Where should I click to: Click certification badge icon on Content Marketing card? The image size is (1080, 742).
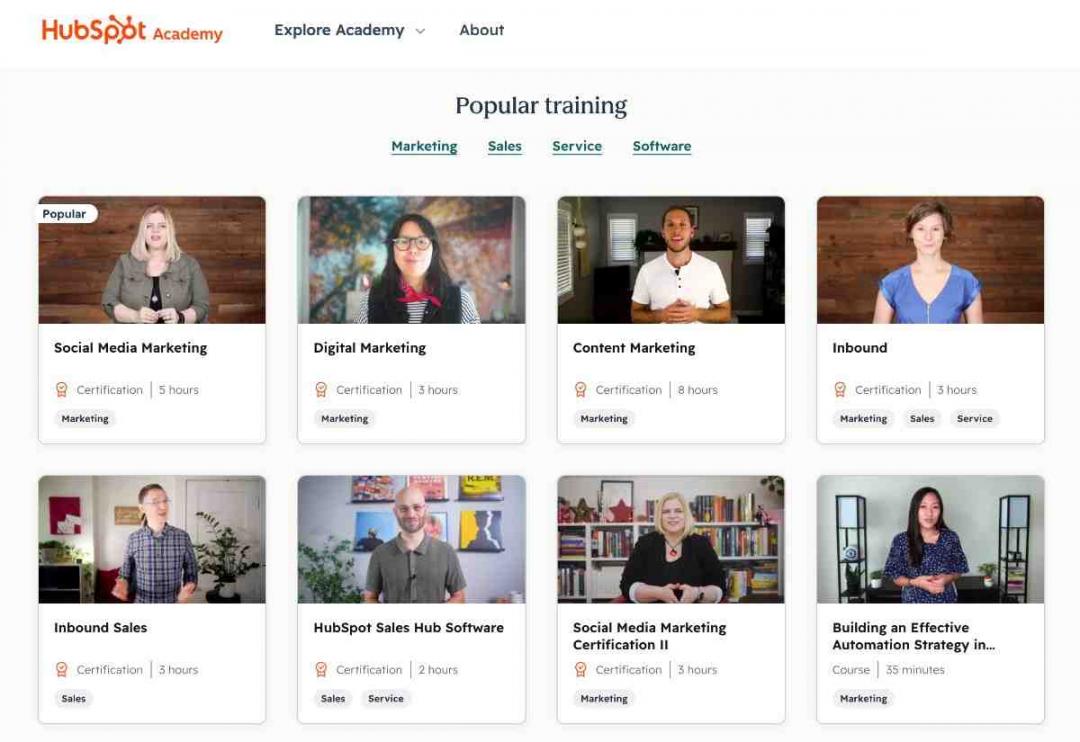(x=581, y=390)
